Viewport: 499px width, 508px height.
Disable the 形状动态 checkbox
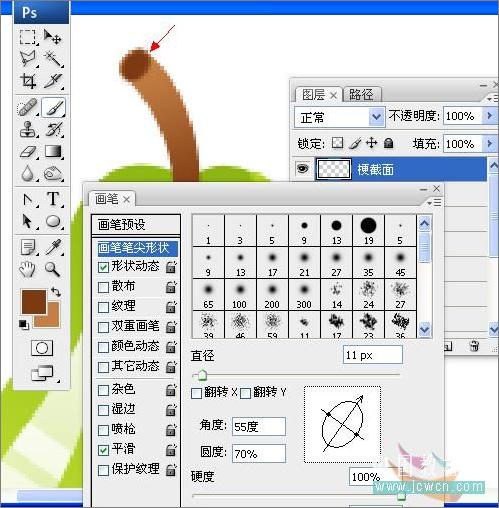(x=103, y=267)
